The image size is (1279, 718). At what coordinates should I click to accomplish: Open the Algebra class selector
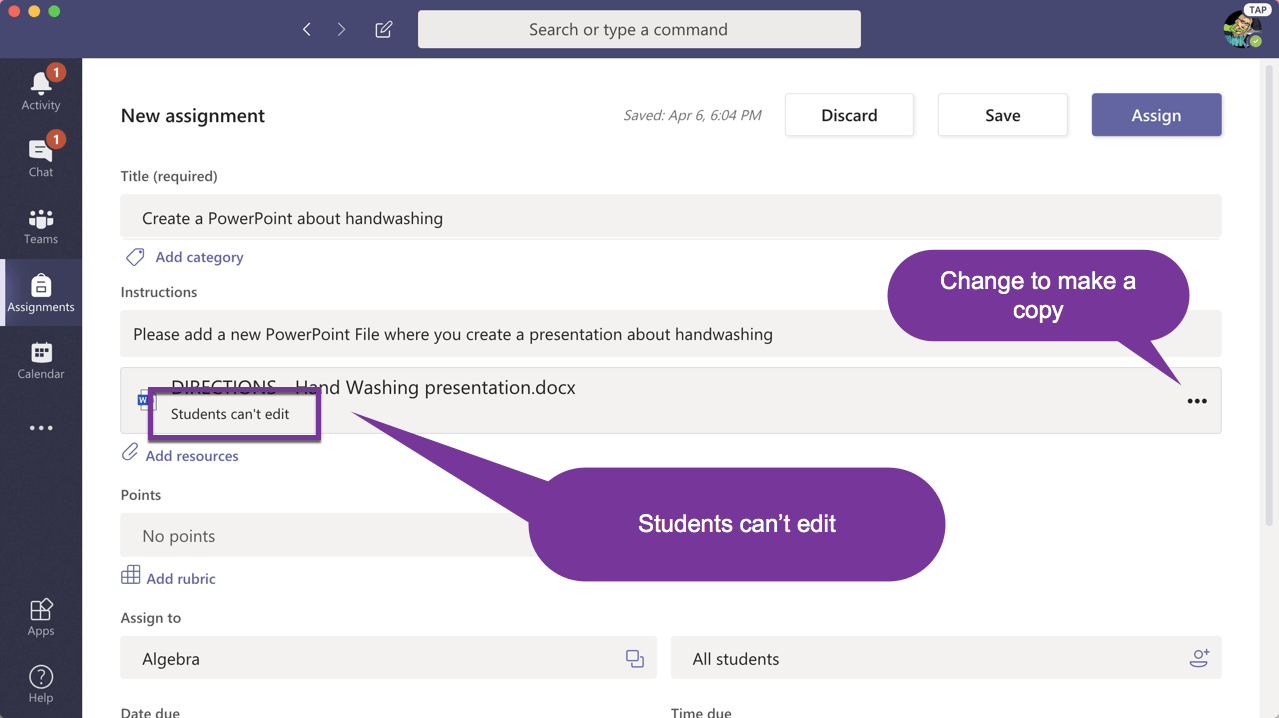tap(388, 658)
